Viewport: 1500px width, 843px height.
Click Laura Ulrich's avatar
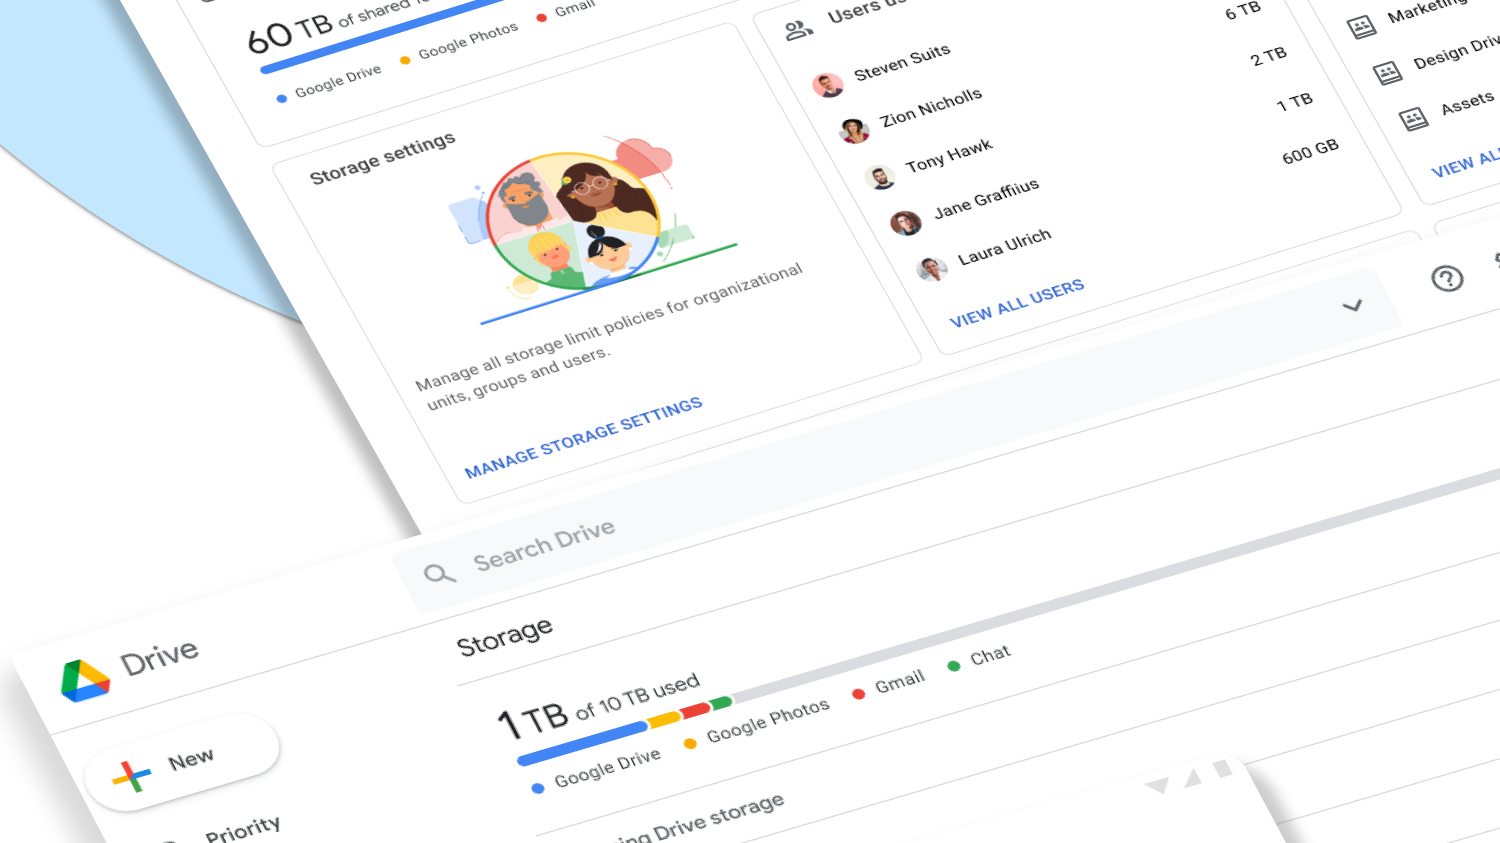932,269
